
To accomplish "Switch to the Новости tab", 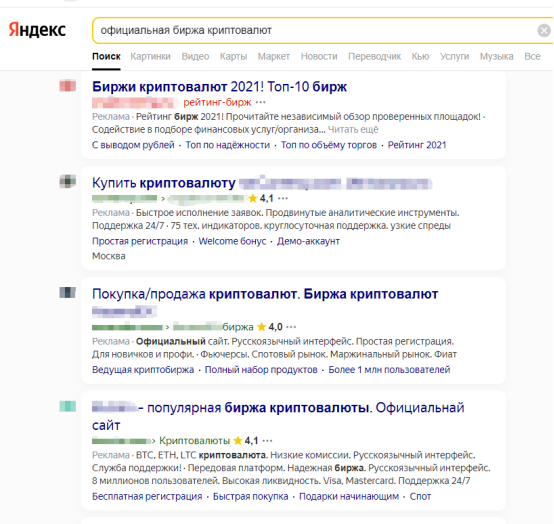I will [x=319, y=57].
